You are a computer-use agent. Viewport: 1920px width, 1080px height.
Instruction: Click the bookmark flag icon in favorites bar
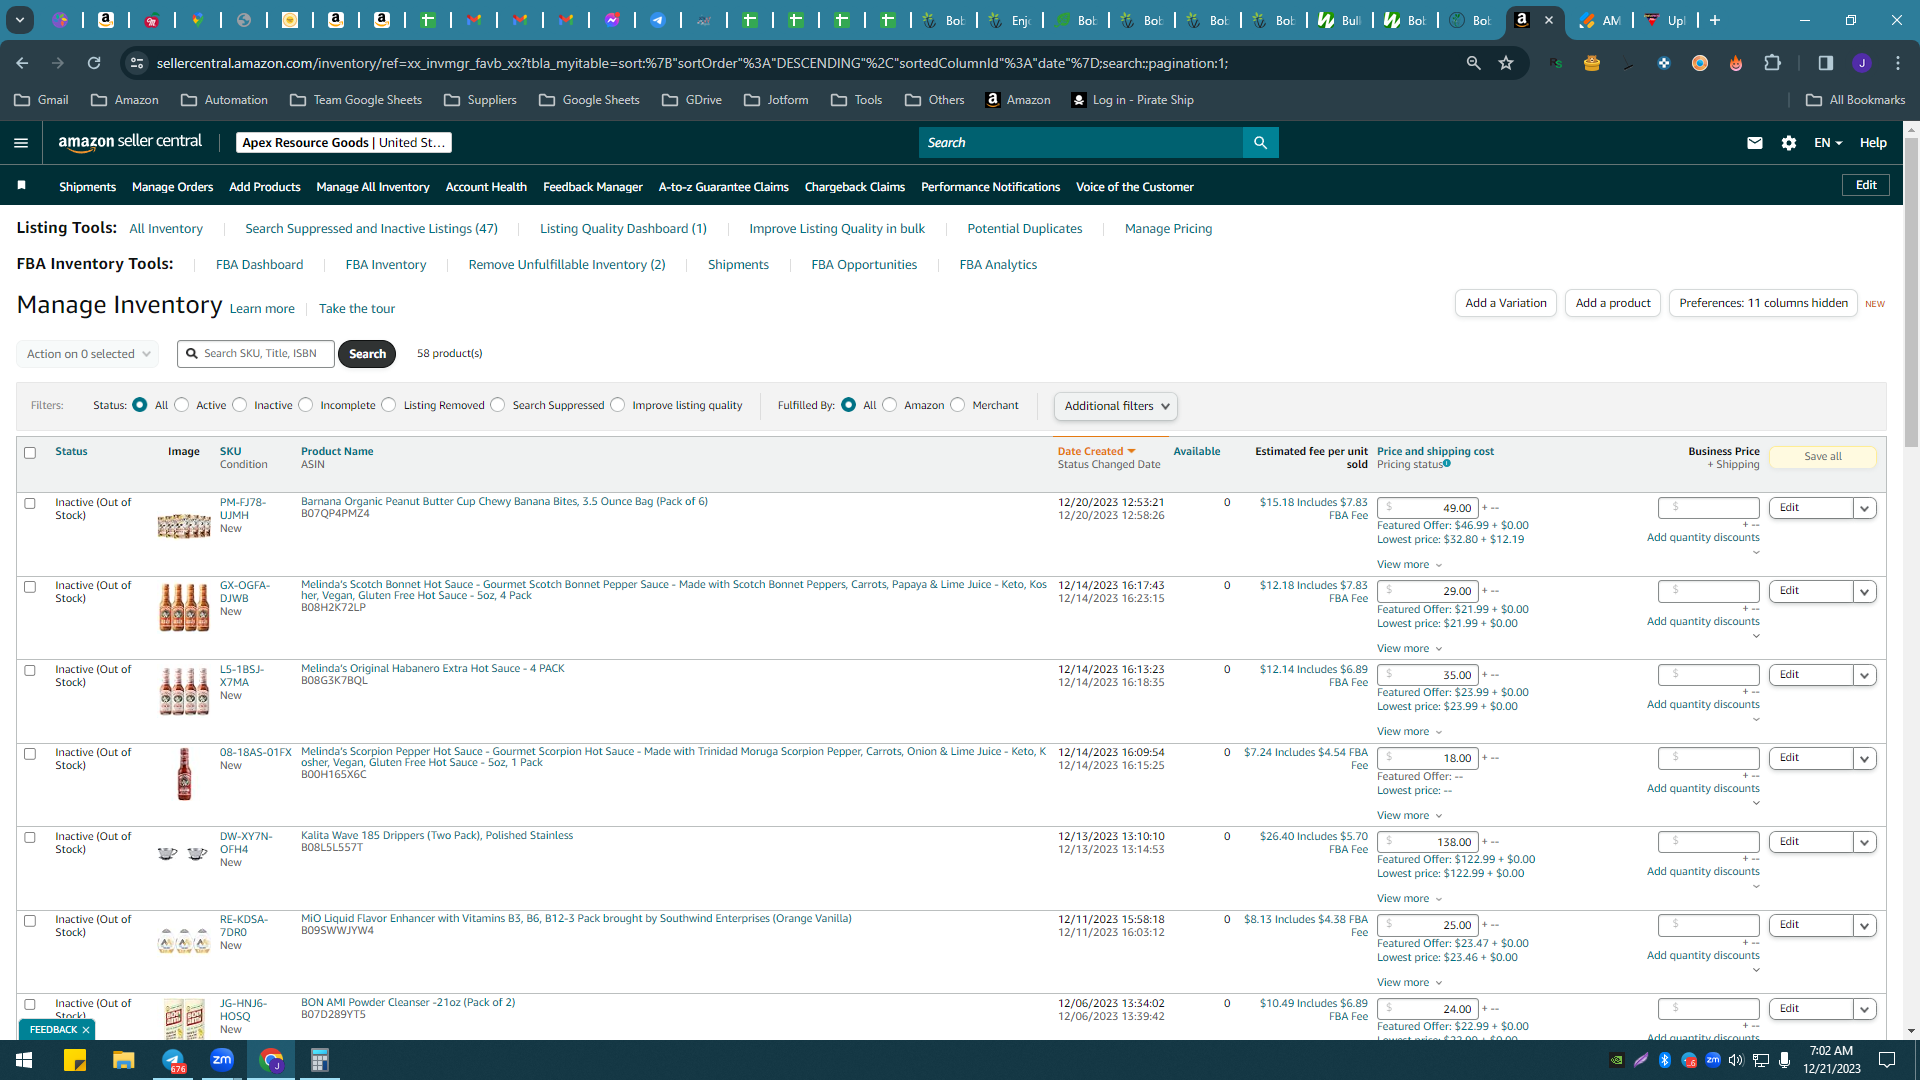pos(22,186)
